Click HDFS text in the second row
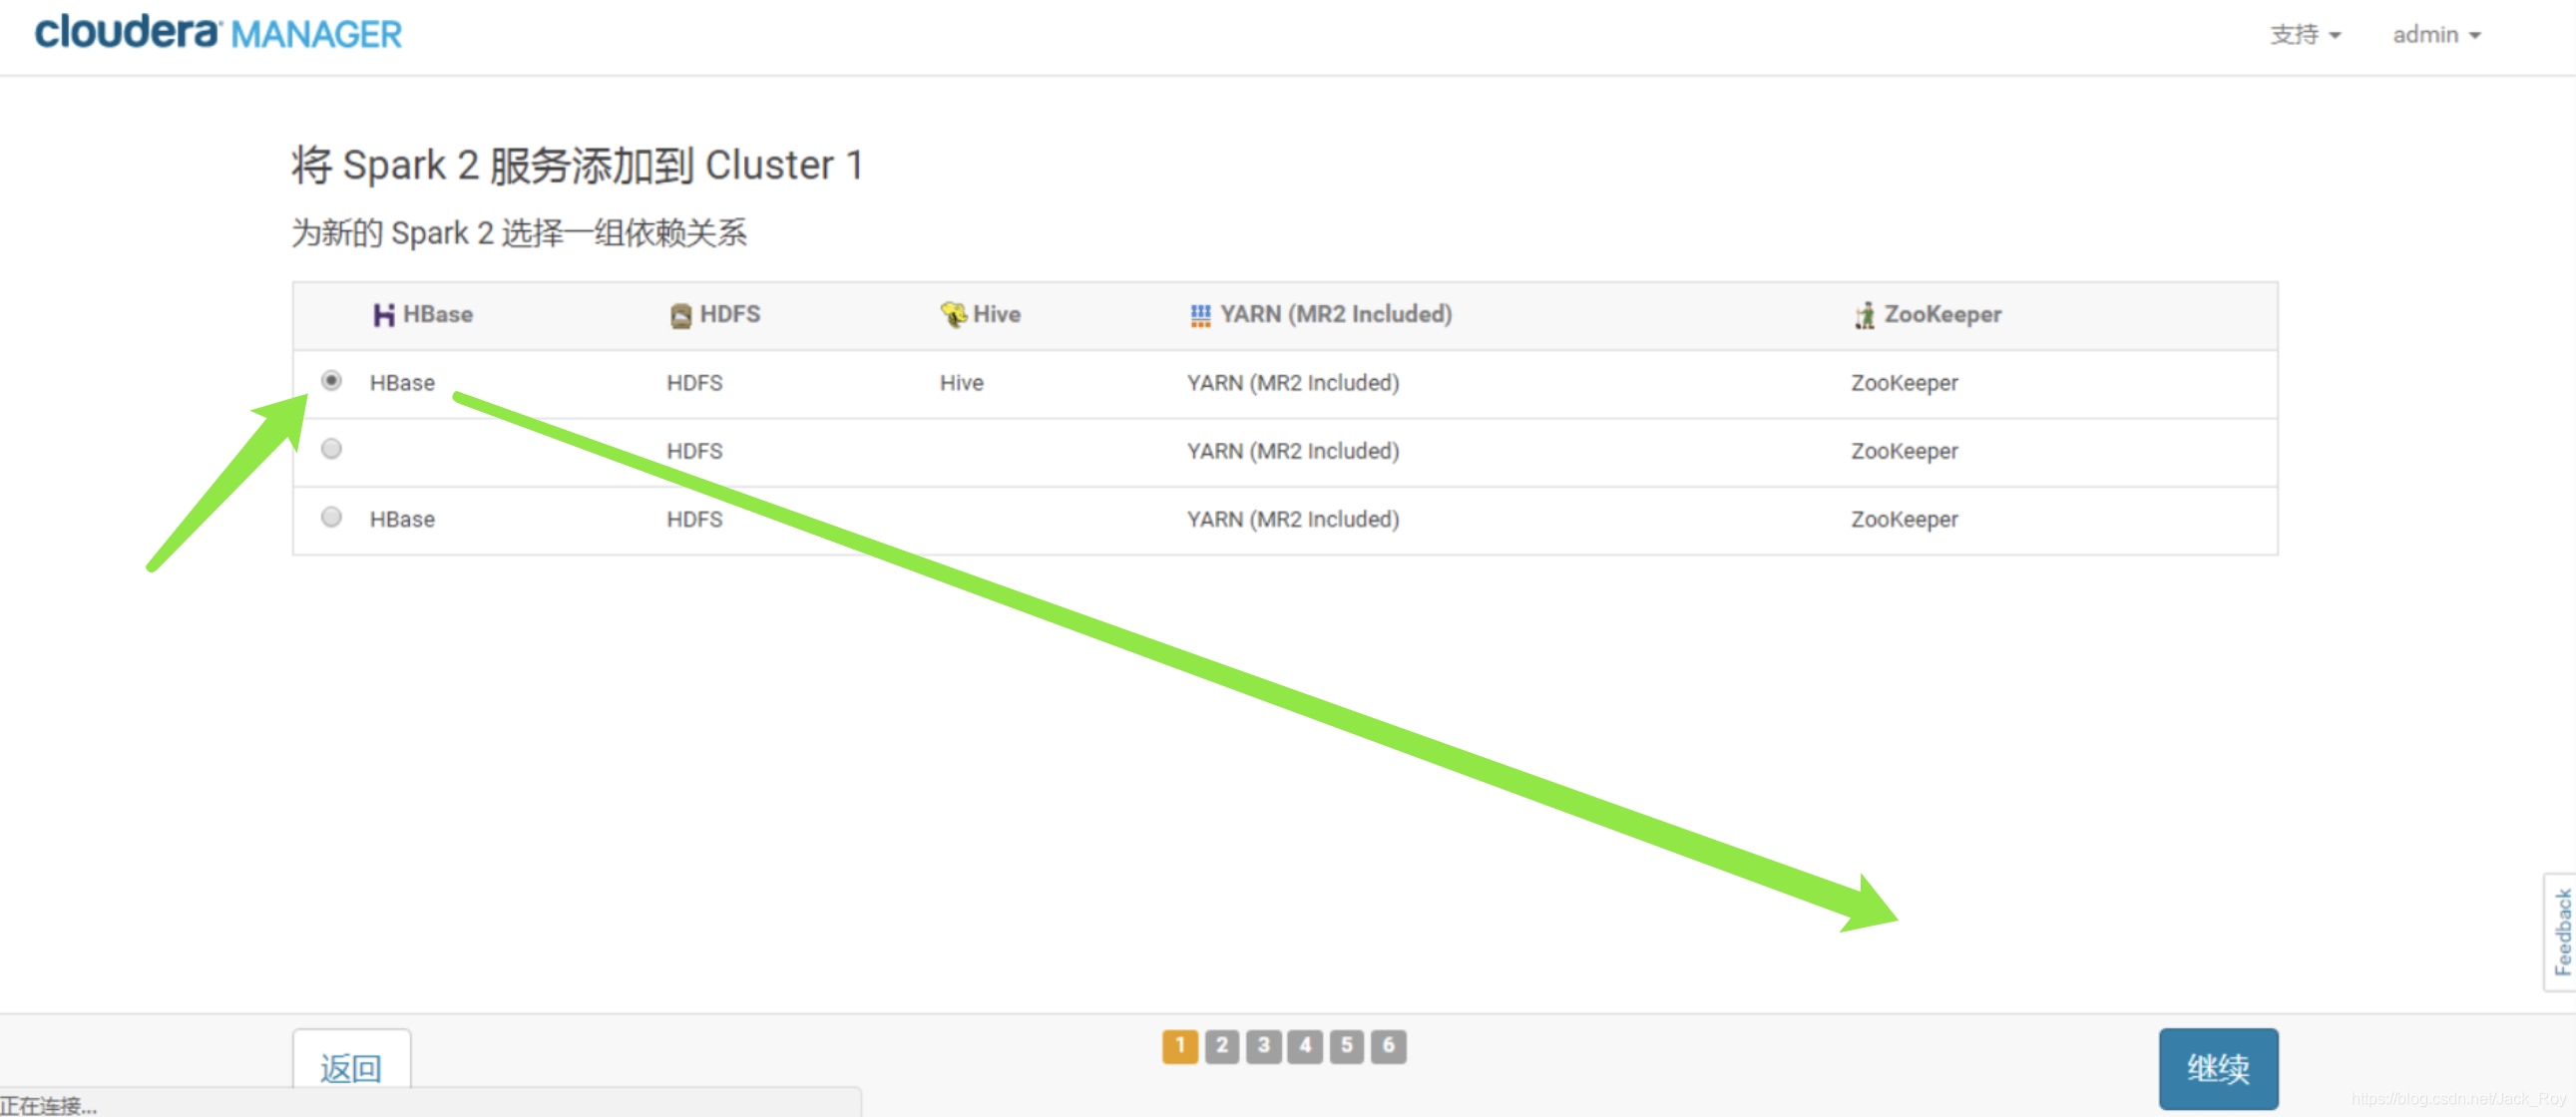The height and width of the screenshot is (1117, 2576). coord(695,451)
